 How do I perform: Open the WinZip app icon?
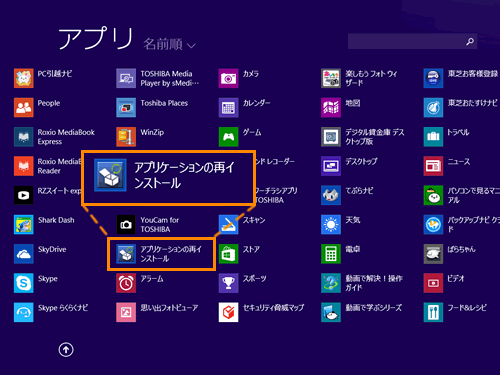126,137
